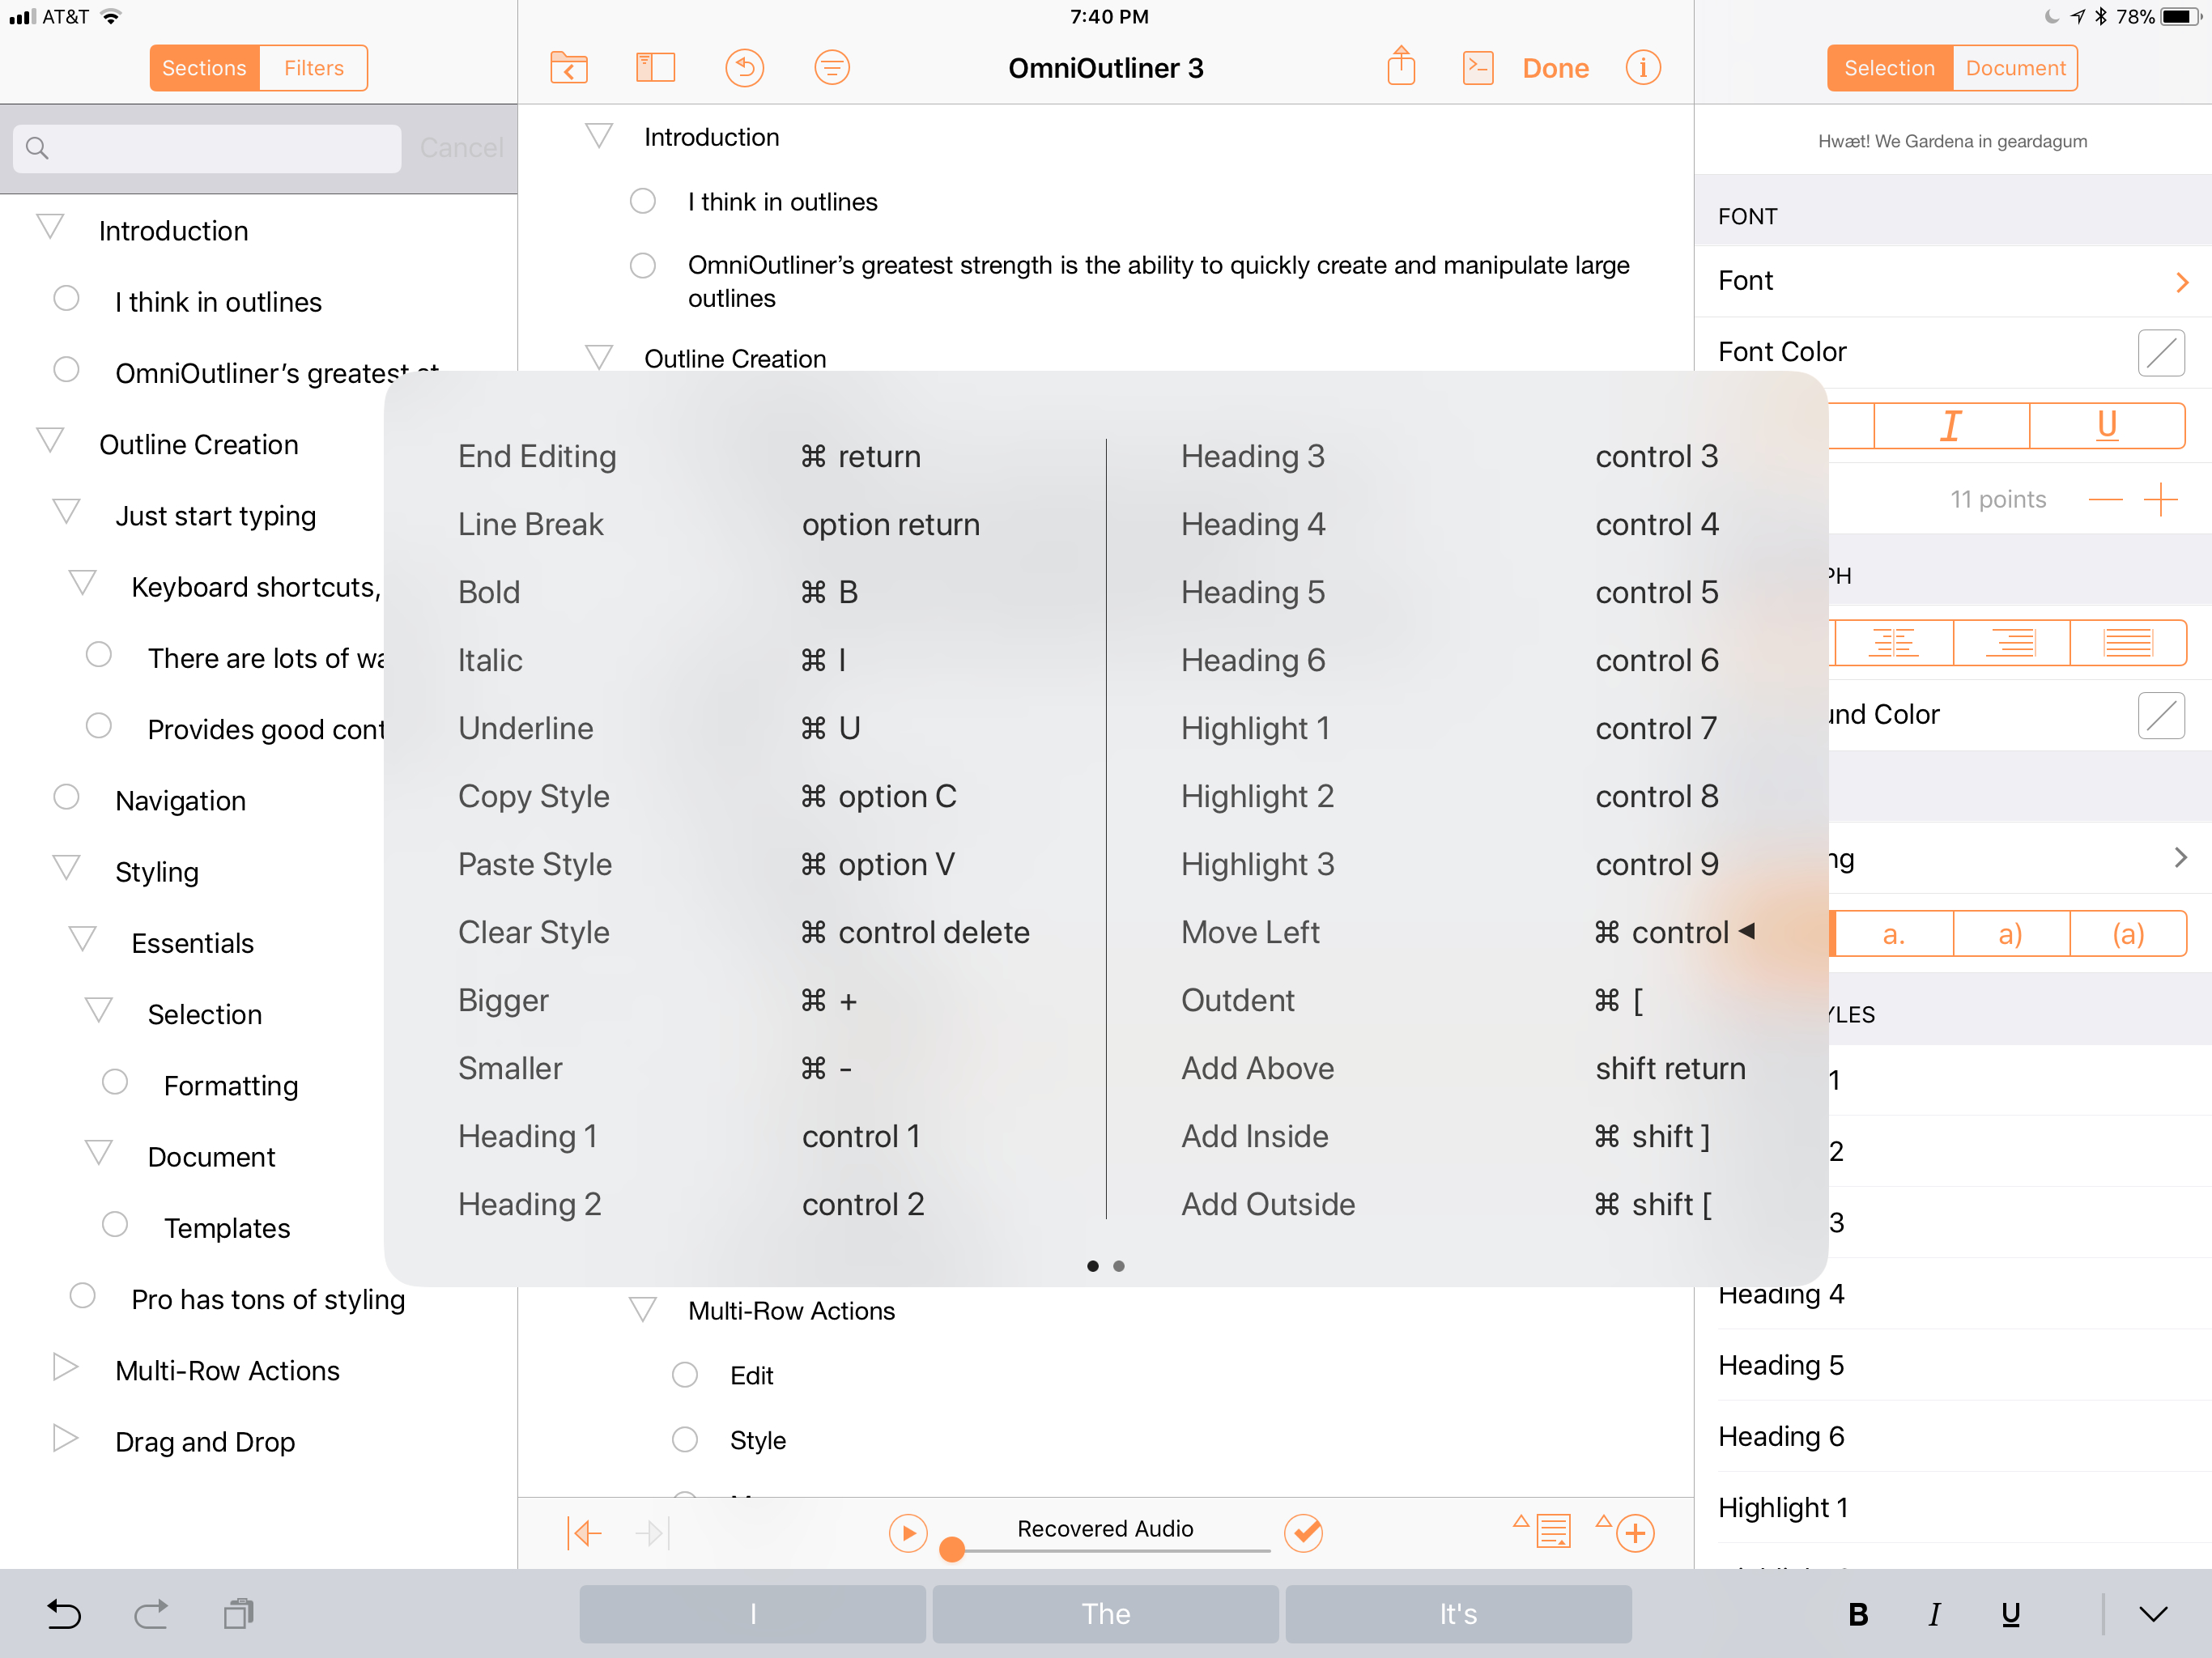Click the sidebar search field
Viewport: 2212px width, 1658px height.
tap(207, 148)
